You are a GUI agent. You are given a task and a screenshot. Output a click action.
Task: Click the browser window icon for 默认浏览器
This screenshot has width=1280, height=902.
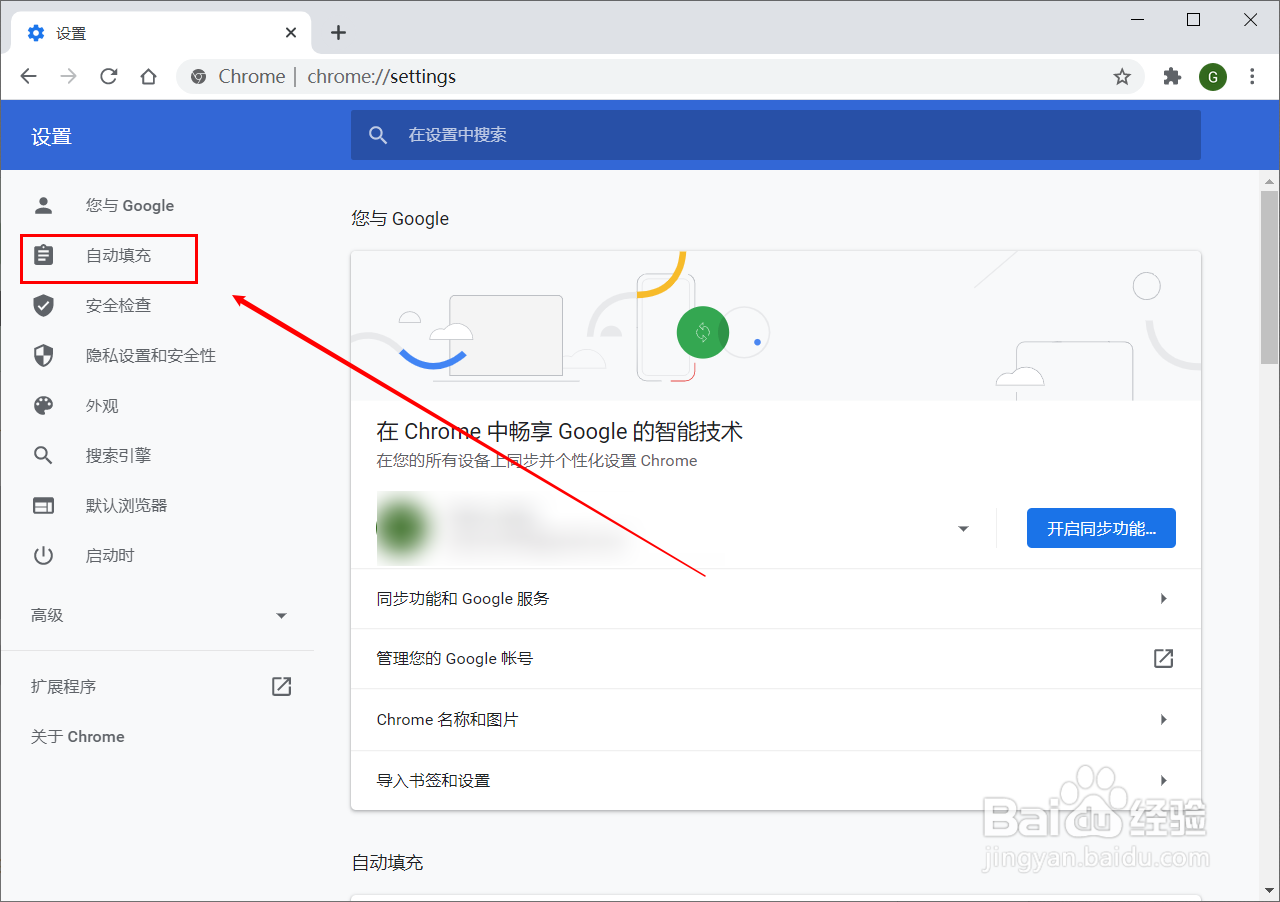coord(43,506)
